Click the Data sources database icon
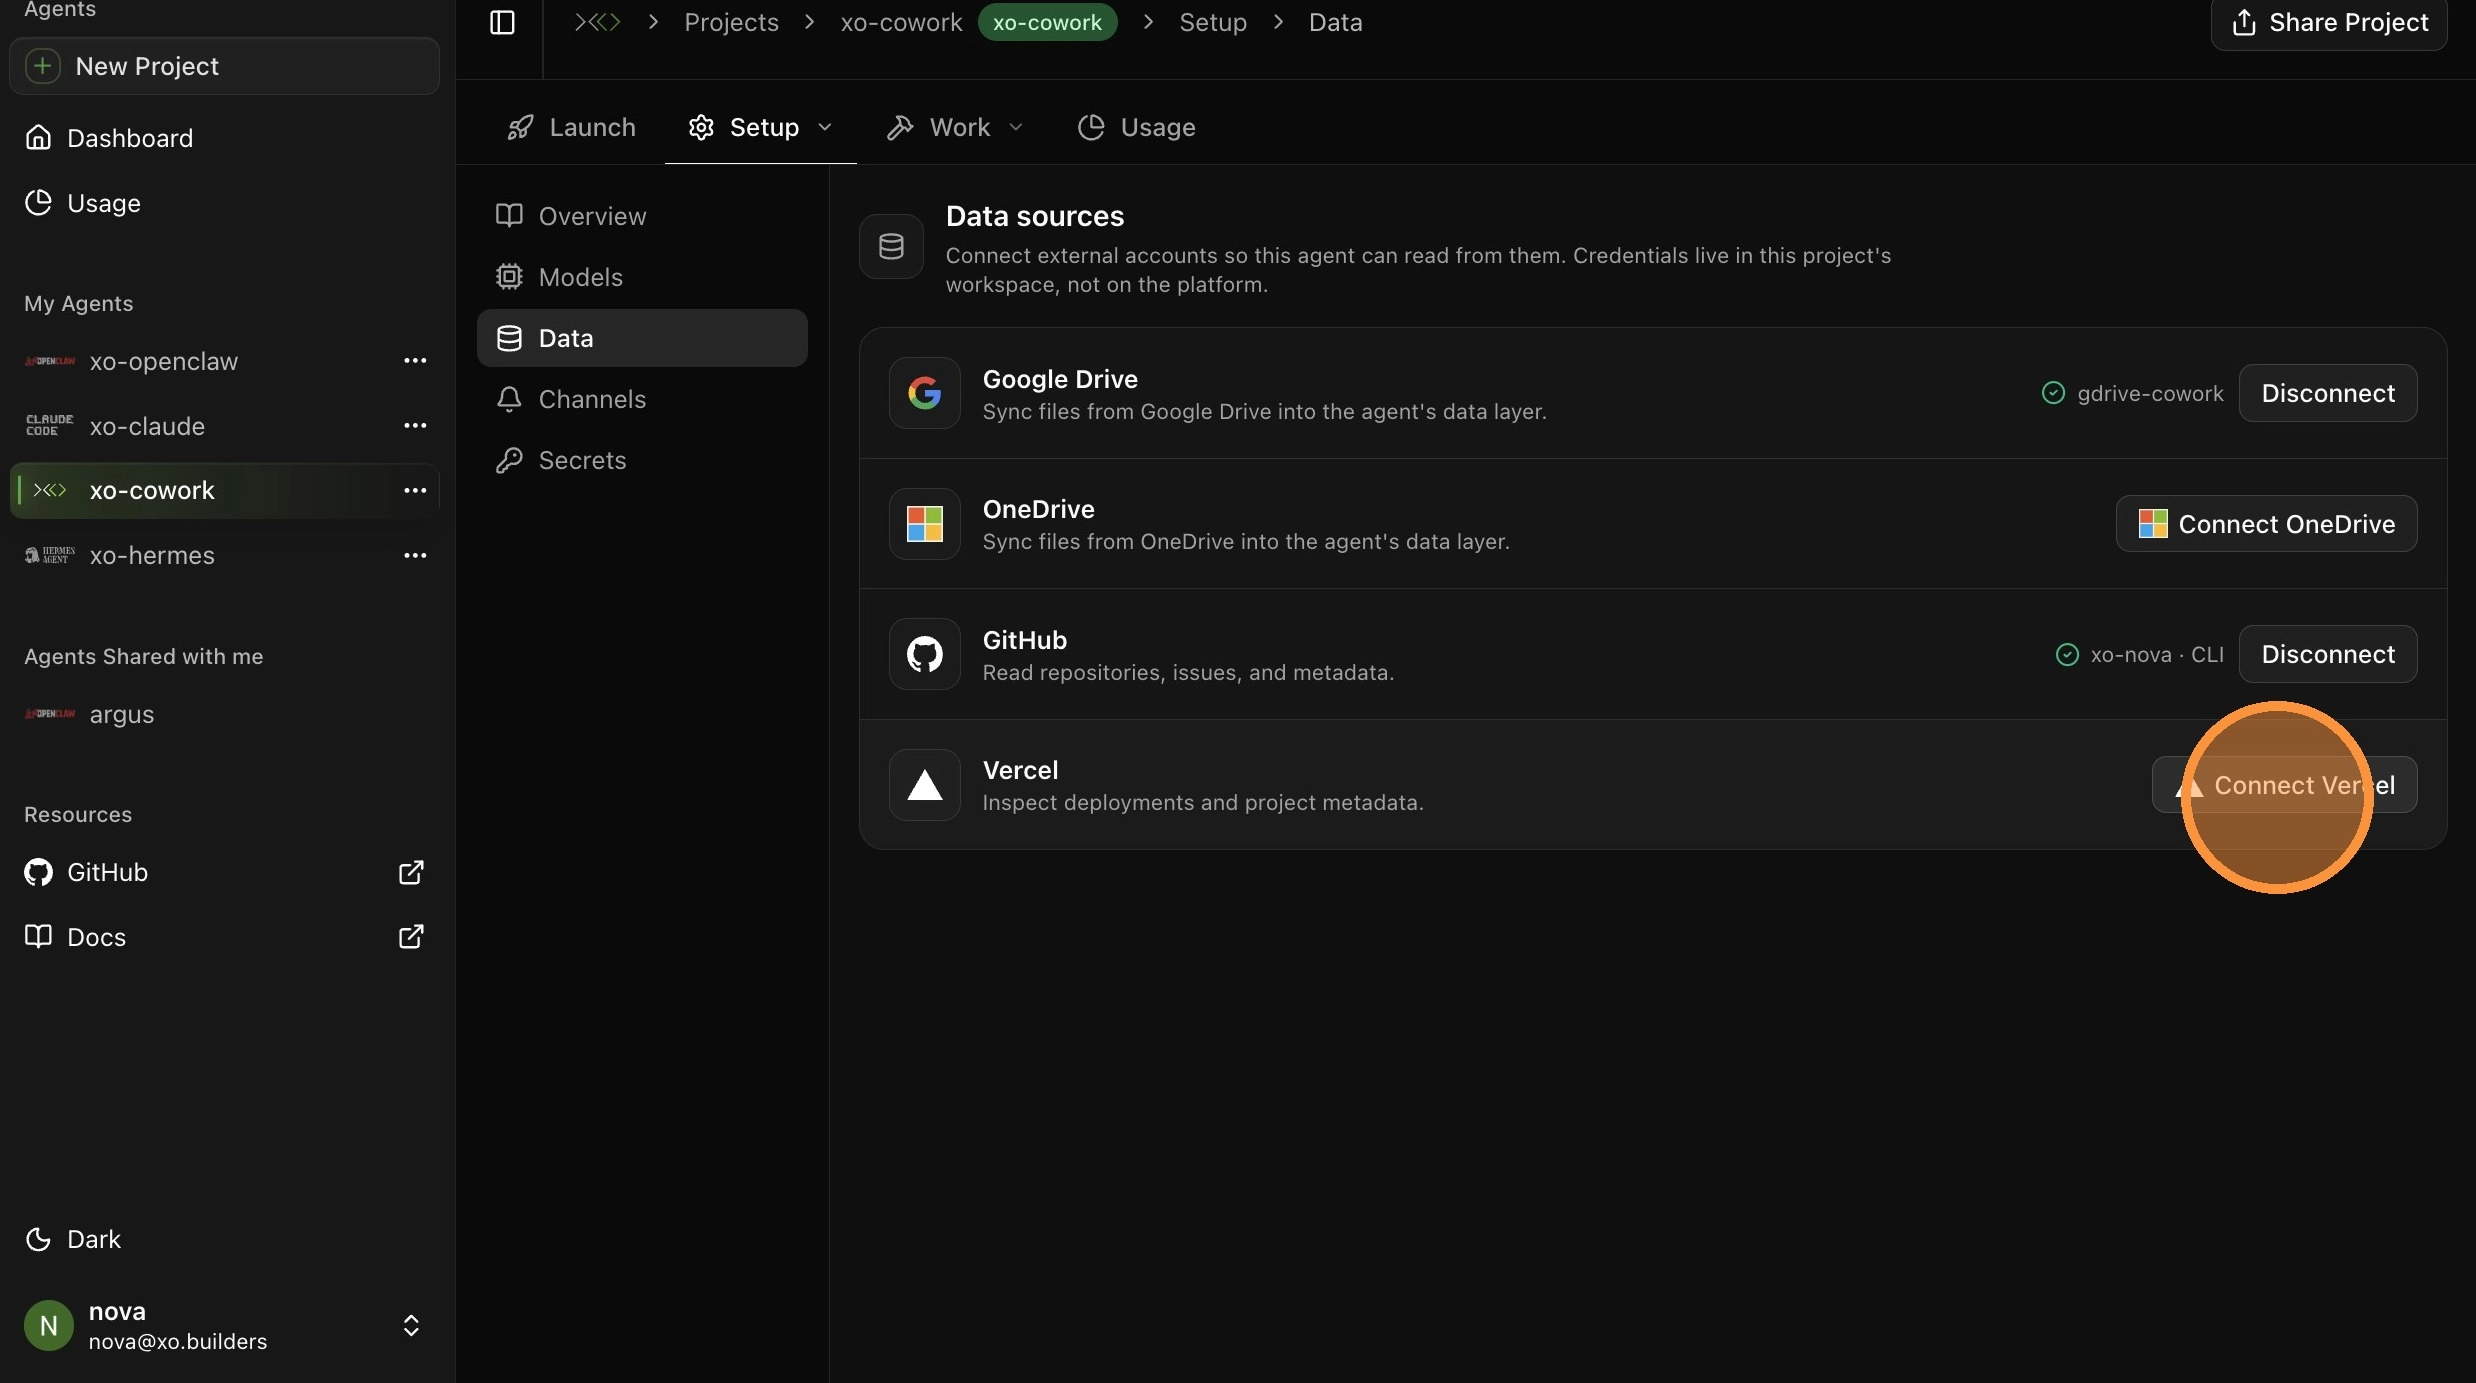 click(x=891, y=246)
